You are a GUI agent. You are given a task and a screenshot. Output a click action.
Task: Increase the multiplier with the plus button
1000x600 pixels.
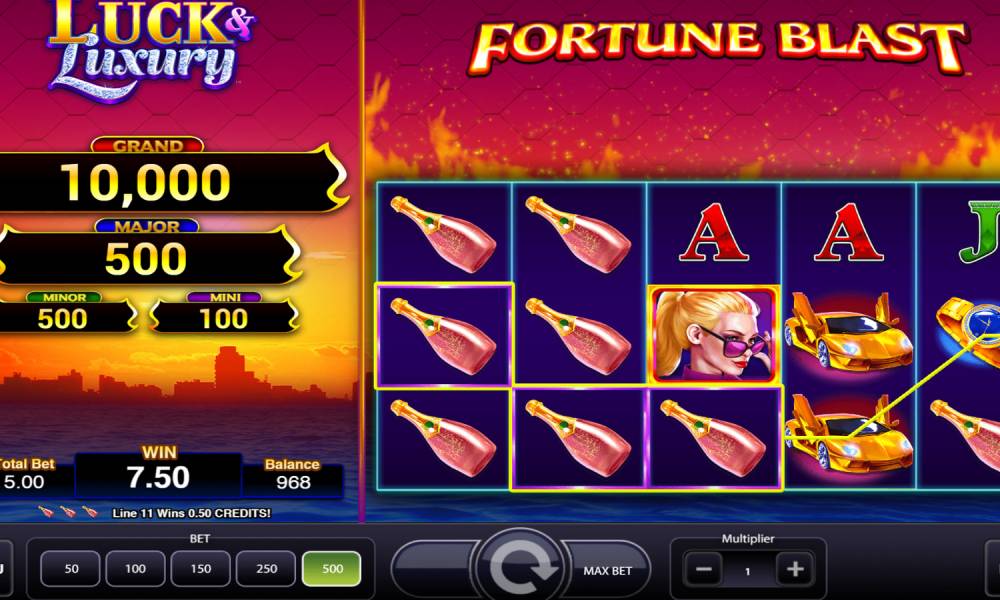(x=795, y=569)
